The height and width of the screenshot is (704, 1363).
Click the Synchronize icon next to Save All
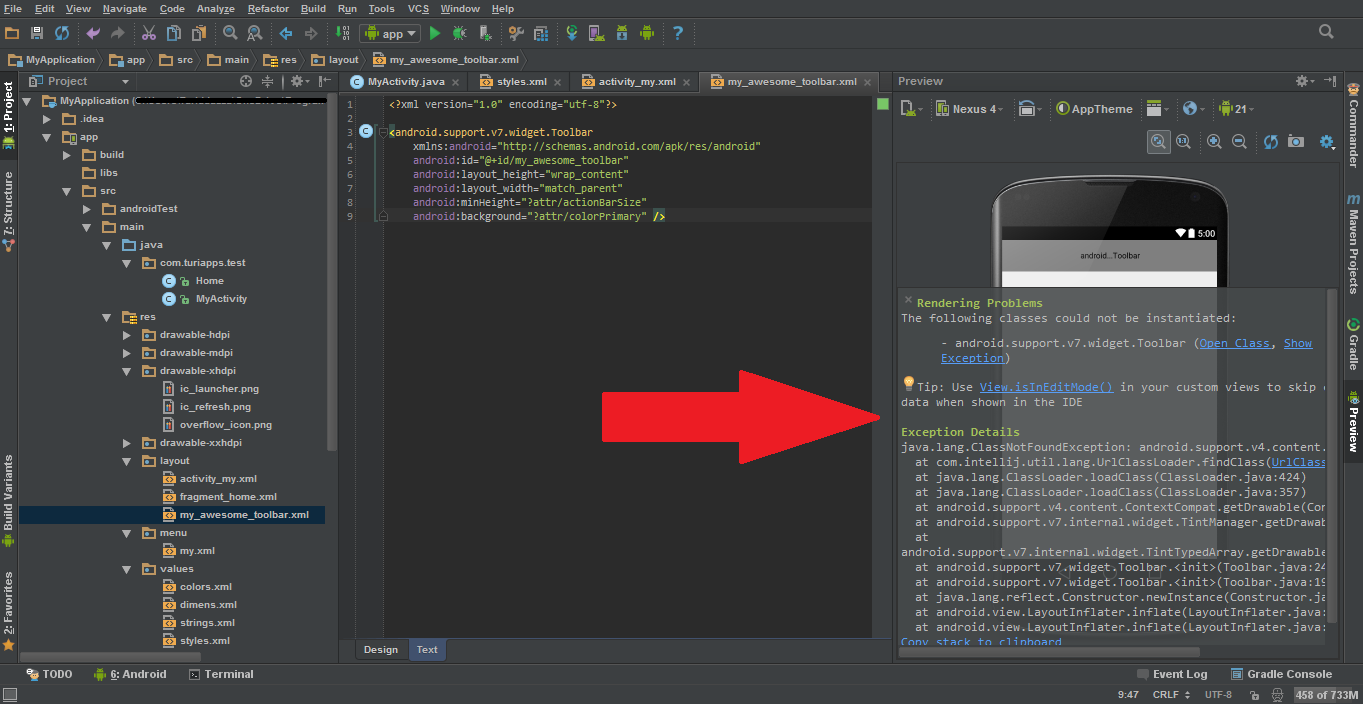[x=62, y=33]
